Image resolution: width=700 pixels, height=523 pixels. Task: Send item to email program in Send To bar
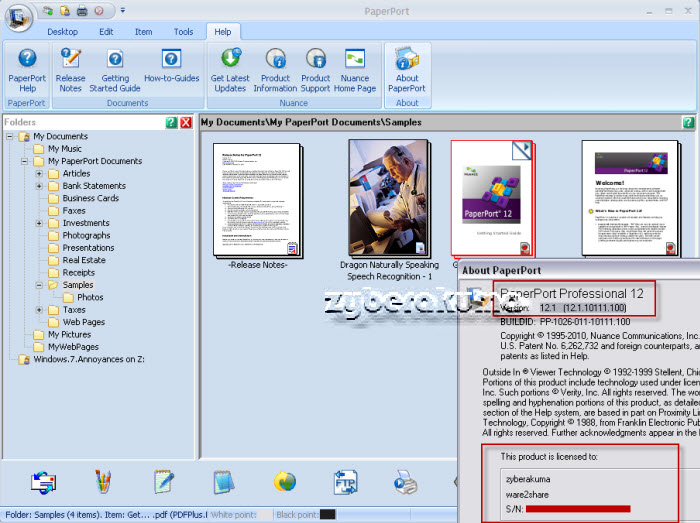[43, 482]
